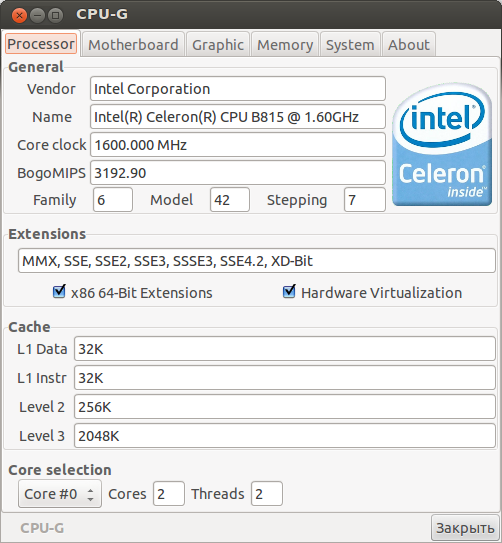Image resolution: width=502 pixels, height=543 pixels.
Task: Click the Level 3 label
Action: click(x=42, y=436)
